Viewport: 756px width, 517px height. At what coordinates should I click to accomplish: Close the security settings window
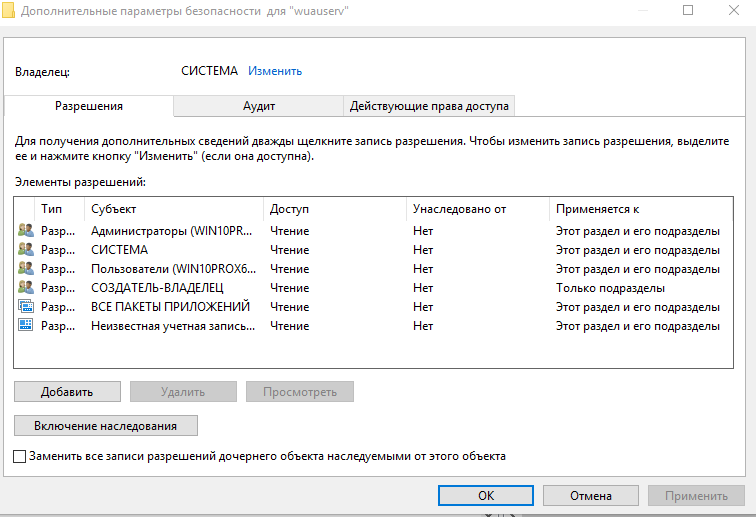pos(733,10)
